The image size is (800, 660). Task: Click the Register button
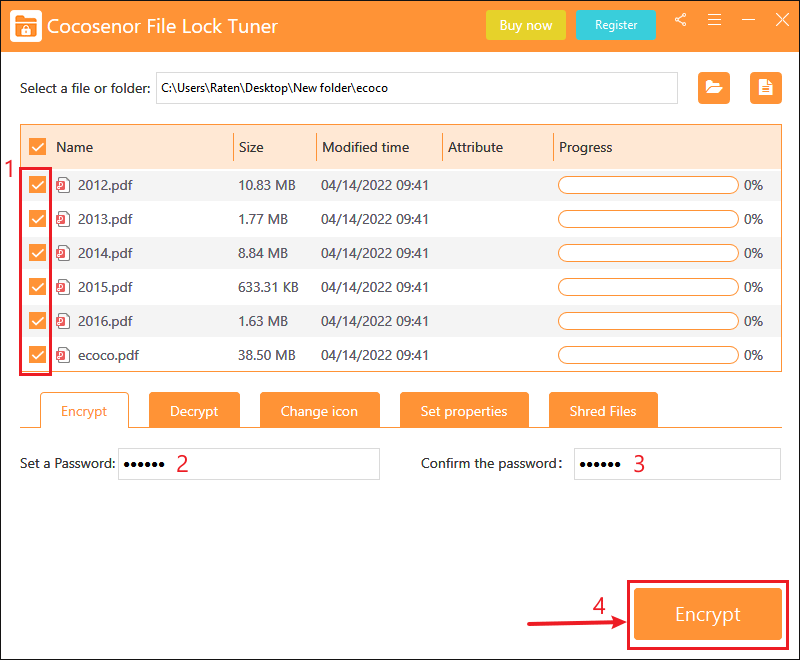tap(616, 25)
